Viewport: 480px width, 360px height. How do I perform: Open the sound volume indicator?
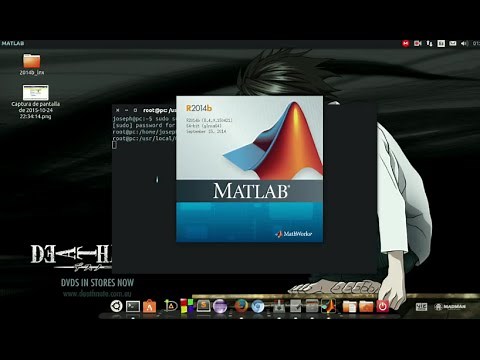pos(464,43)
